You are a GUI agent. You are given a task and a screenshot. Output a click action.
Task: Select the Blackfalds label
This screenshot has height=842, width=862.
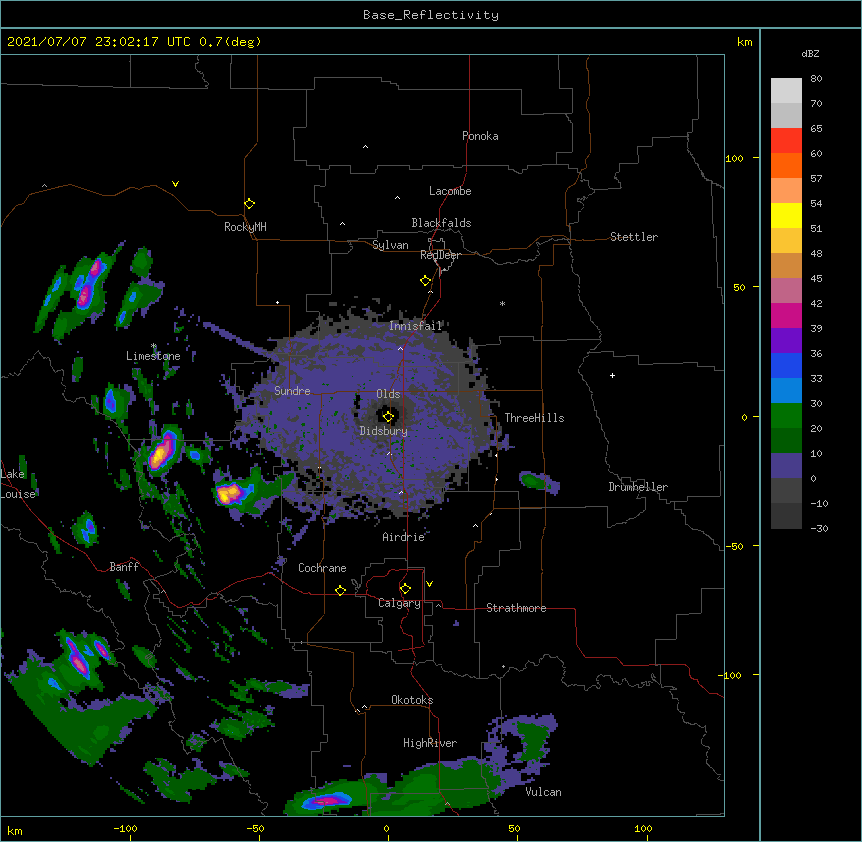(x=441, y=223)
